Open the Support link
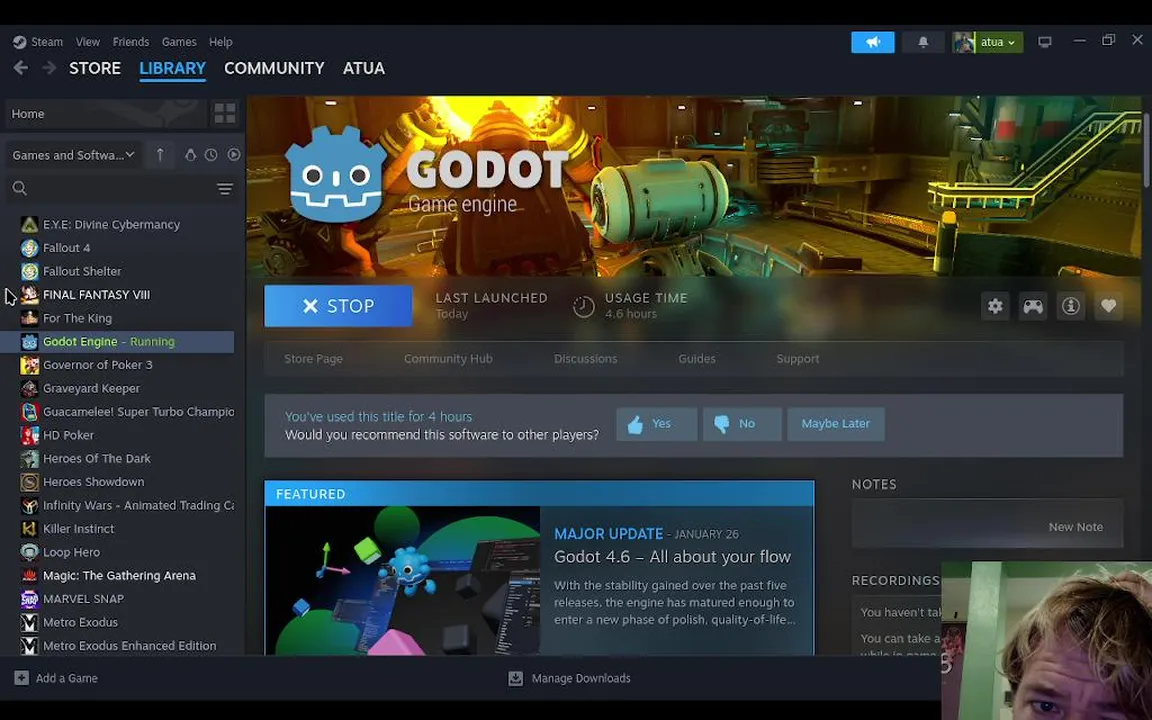The image size is (1152, 720). pos(797,359)
